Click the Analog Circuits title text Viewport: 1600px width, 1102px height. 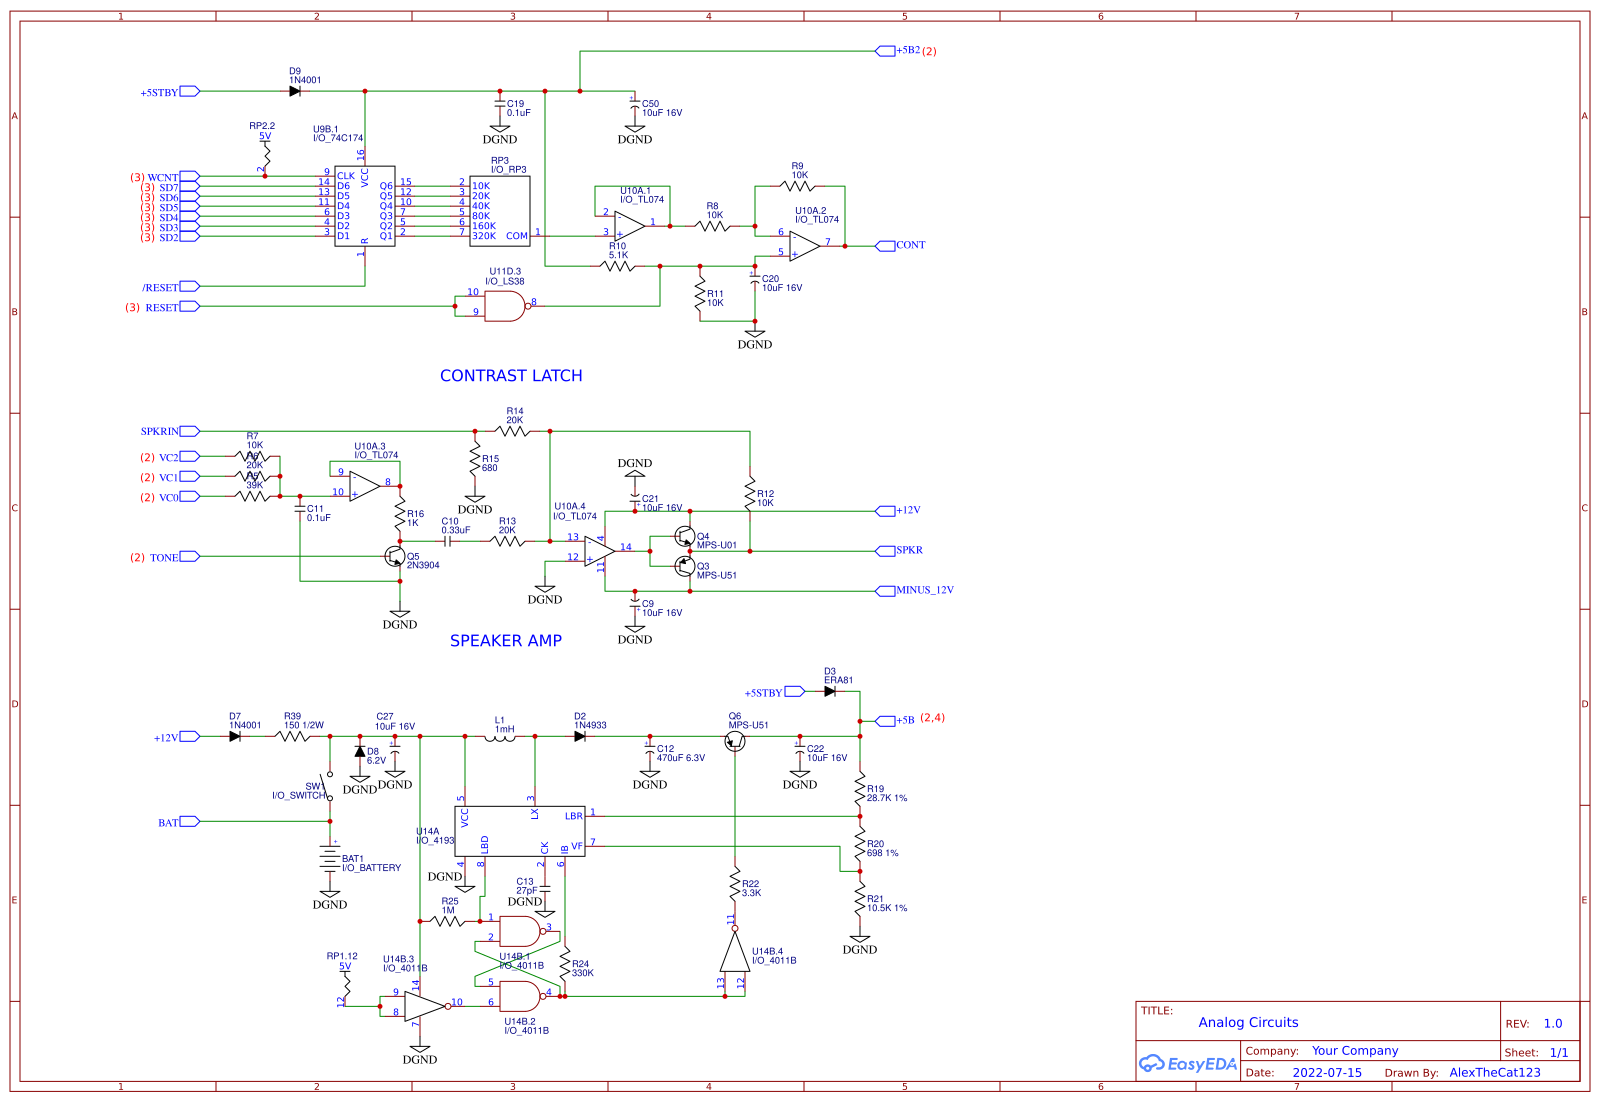1249,1022
